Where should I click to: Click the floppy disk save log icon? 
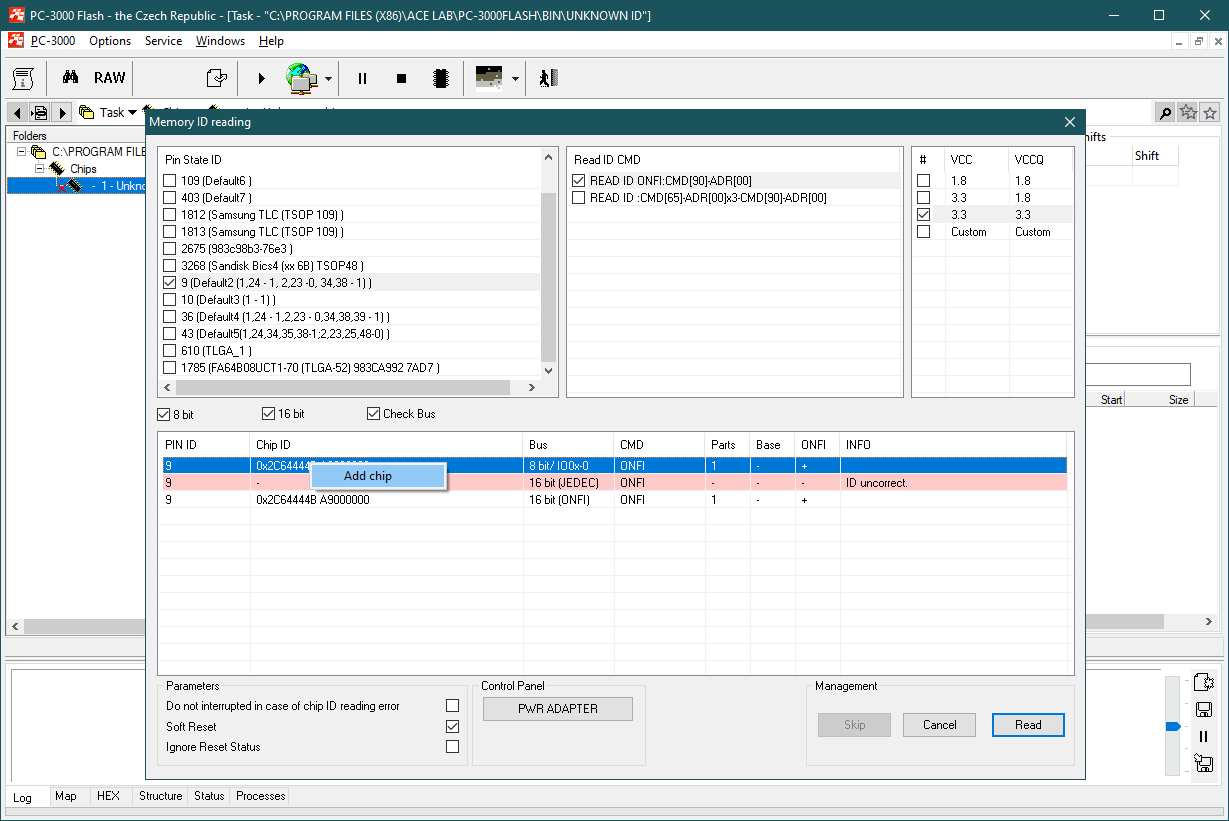tap(1203, 709)
